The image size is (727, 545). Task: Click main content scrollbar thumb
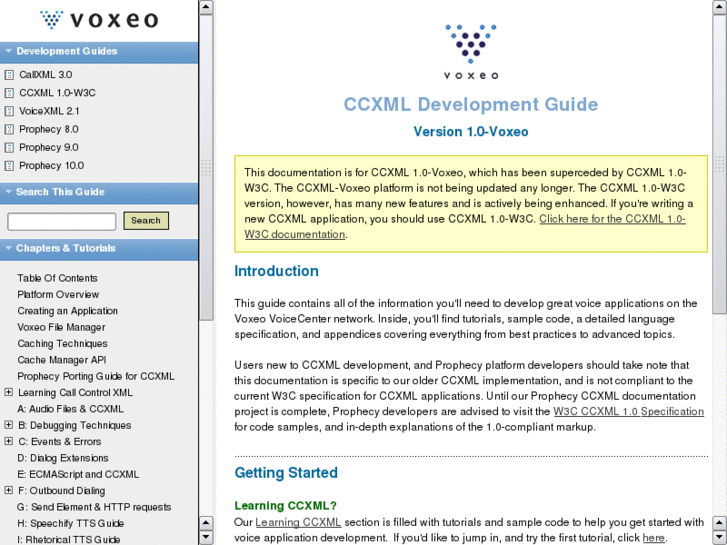[720, 164]
